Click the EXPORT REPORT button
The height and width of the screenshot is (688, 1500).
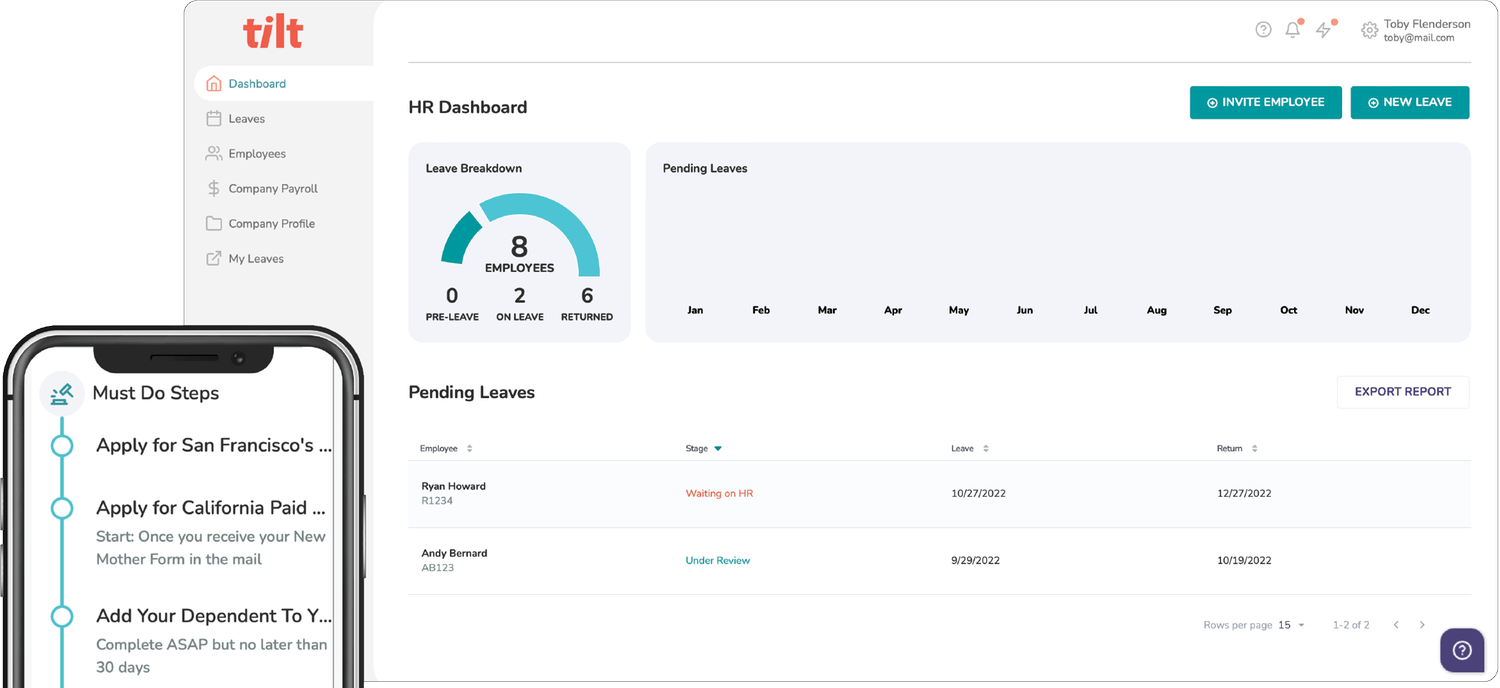click(x=1402, y=392)
